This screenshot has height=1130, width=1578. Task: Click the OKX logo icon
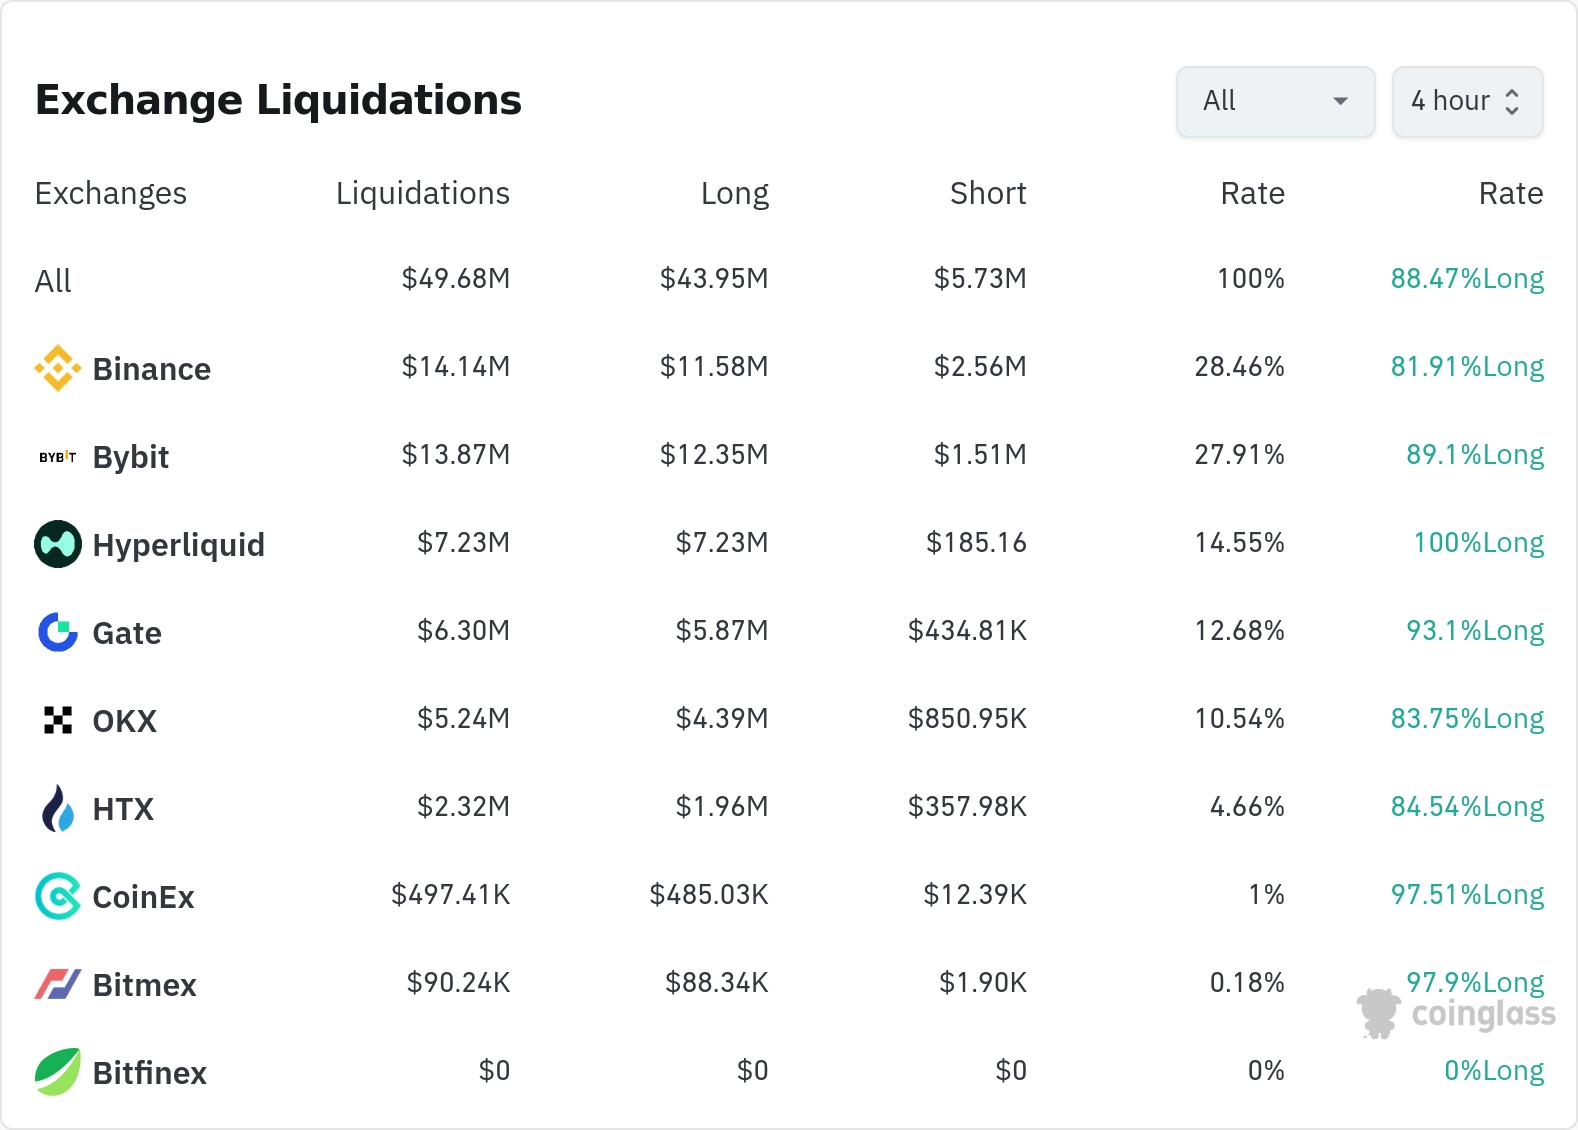click(x=58, y=720)
